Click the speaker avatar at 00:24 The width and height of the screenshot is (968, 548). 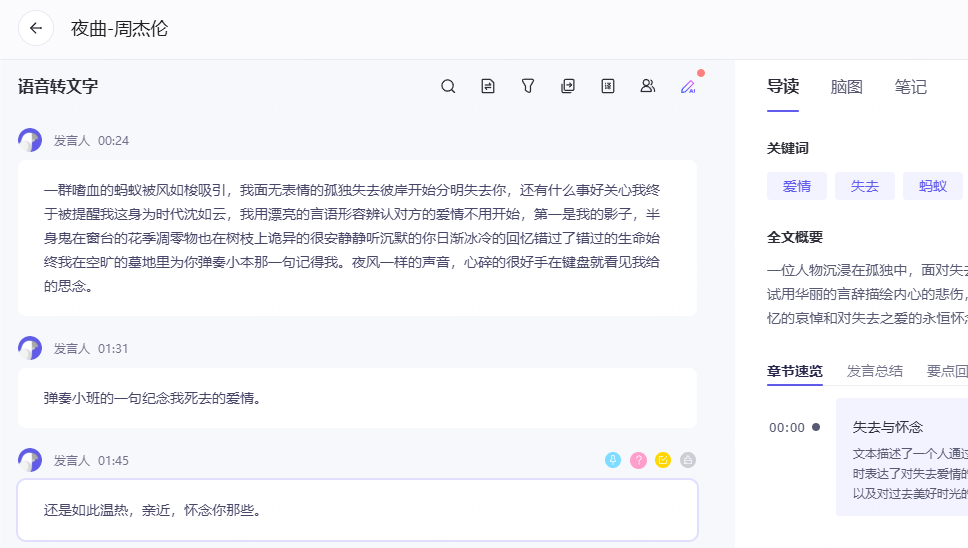pyautogui.click(x=30, y=140)
